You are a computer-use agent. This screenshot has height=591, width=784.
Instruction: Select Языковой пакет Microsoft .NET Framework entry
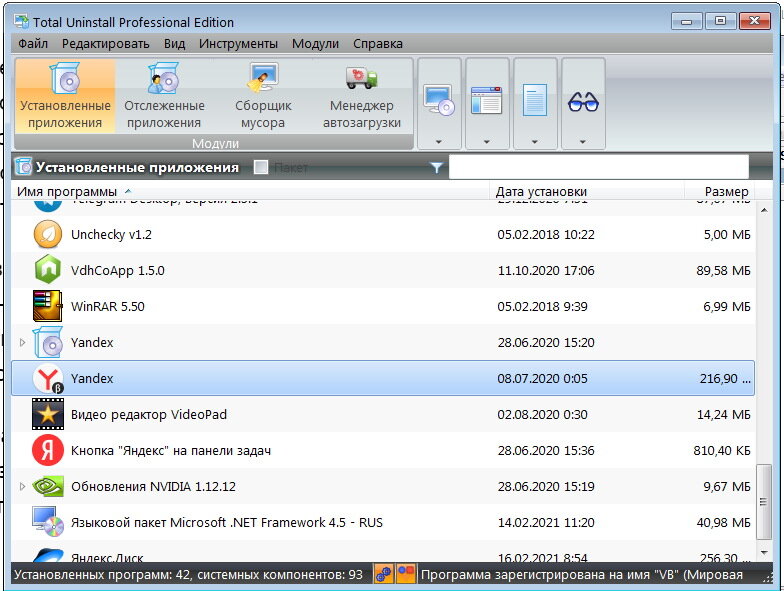pyautogui.click(x=226, y=522)
